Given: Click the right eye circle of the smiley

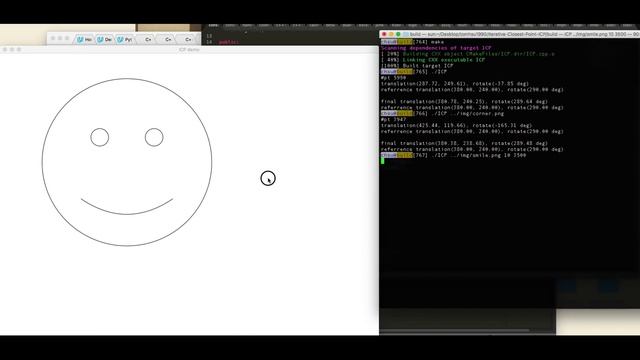Looking at the screenshot, I should coord(154,137).
